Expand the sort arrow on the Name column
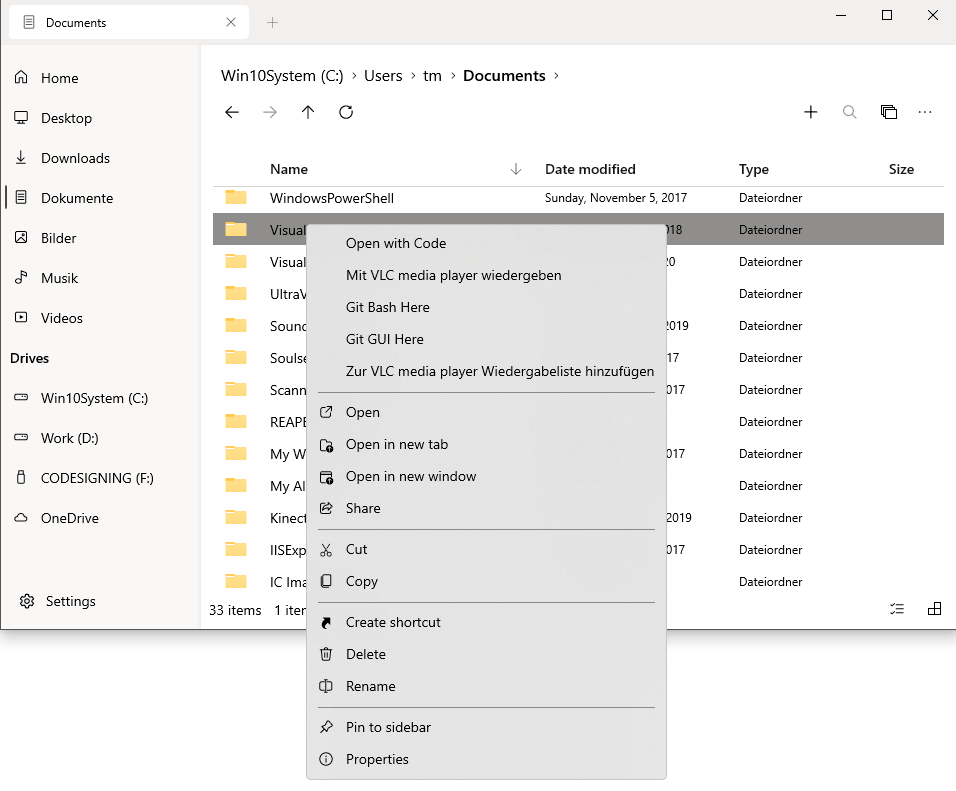The width and height of the screenshot is (956, 791). [516, 169]
